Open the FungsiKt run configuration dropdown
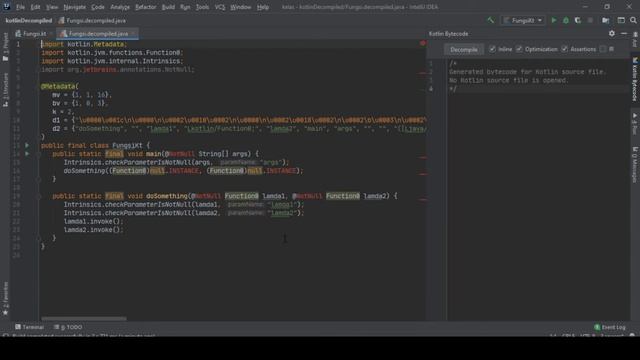Screen dimensions: 640x360 pos(523,20)
